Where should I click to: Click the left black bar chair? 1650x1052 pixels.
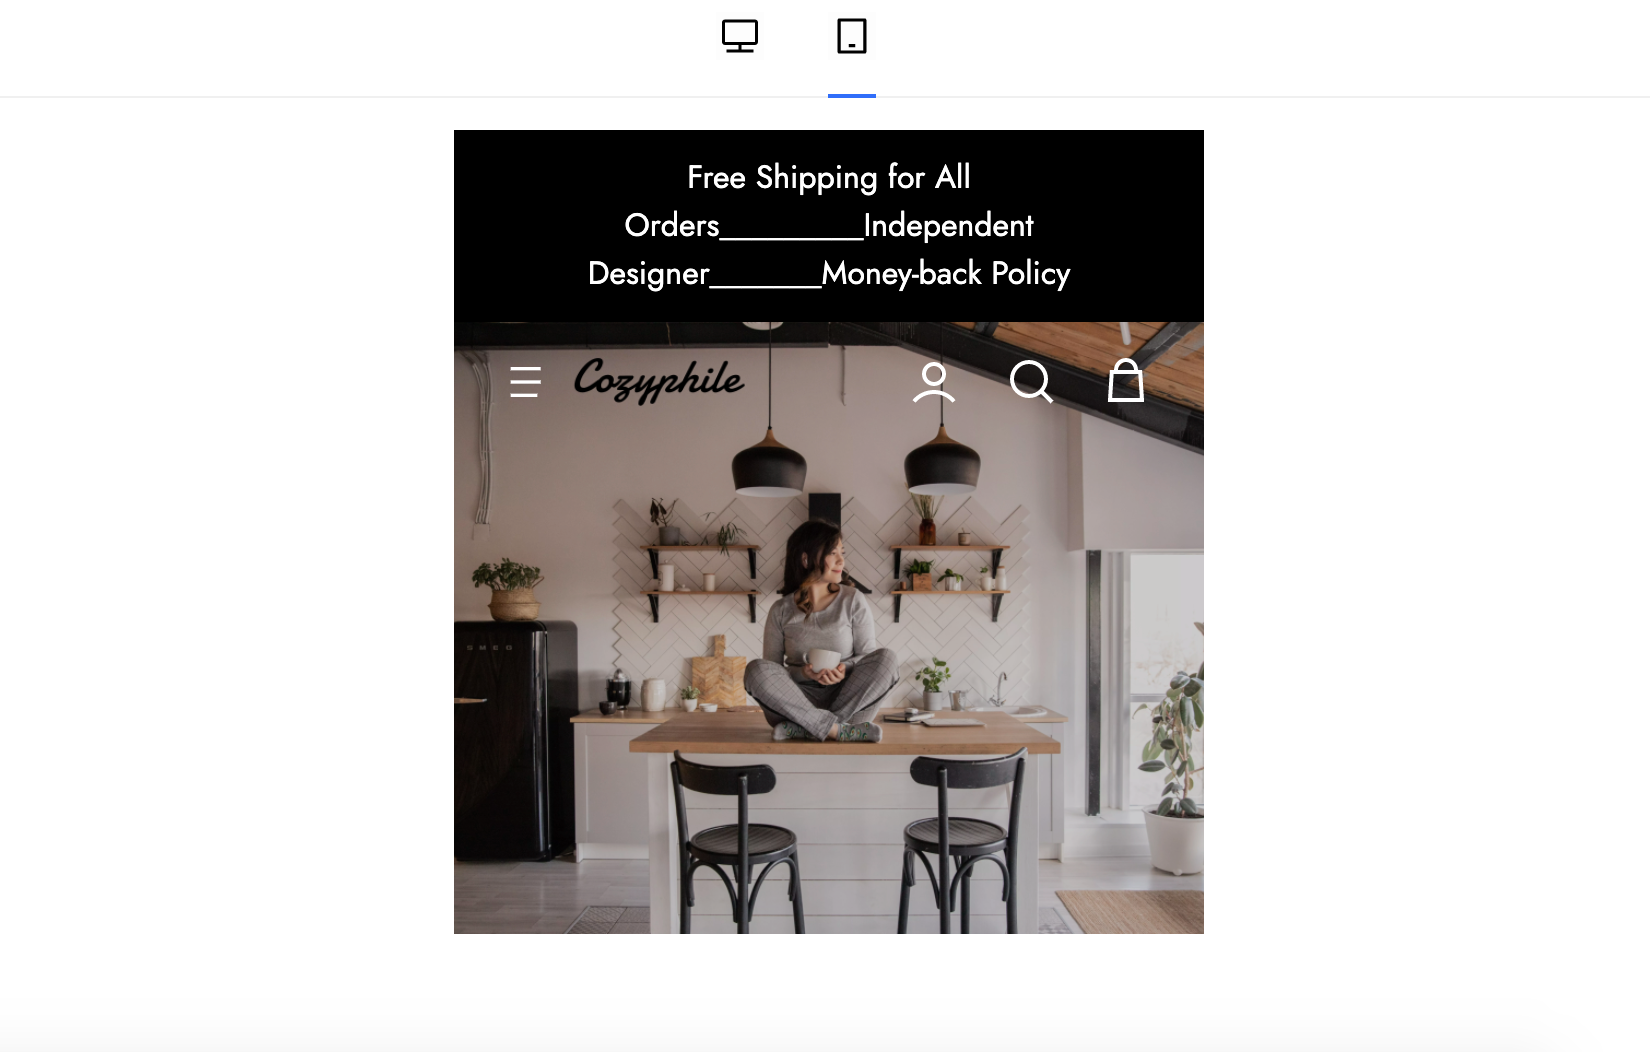point(729,842)
